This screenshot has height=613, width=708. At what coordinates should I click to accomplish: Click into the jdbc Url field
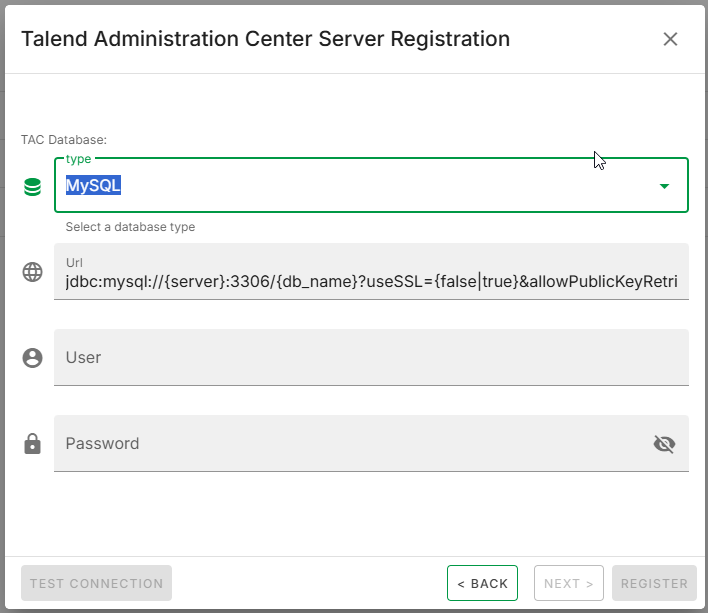pyautogui.click(x=370, y=283)
